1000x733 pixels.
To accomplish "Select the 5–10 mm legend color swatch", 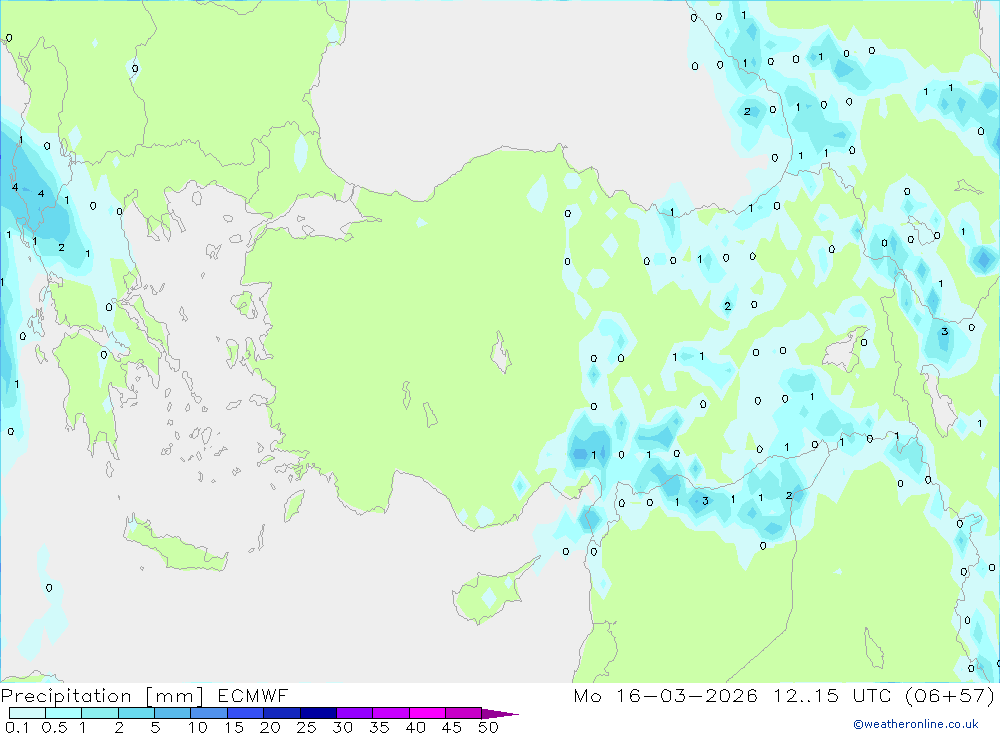I will [x=172, y=713].
